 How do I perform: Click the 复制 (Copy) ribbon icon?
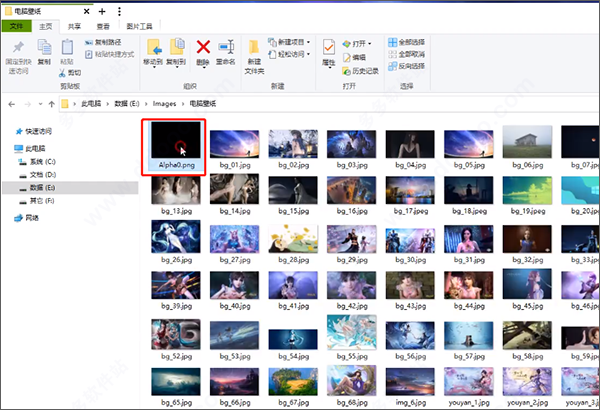click(x=44, y=47)
